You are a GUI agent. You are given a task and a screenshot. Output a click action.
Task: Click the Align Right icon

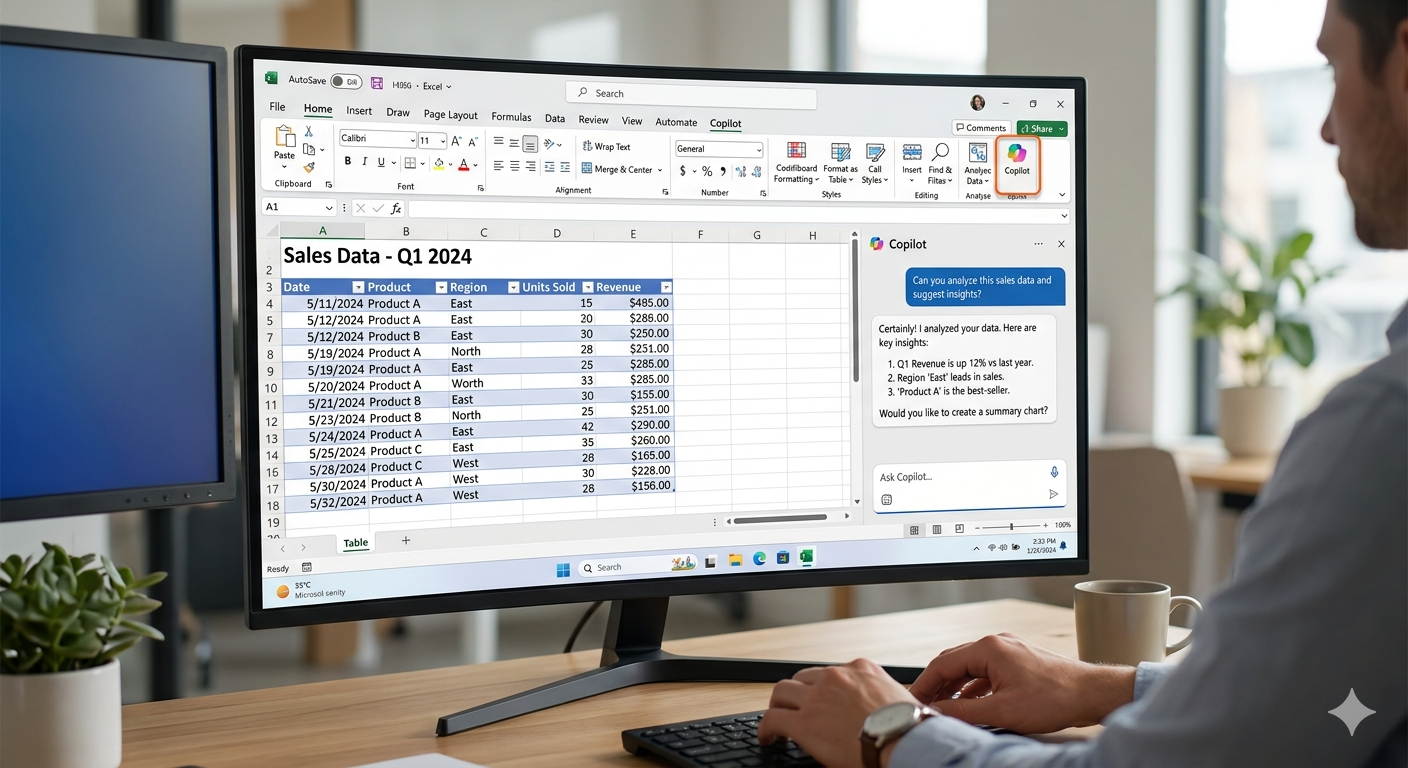tap(530, 166)
